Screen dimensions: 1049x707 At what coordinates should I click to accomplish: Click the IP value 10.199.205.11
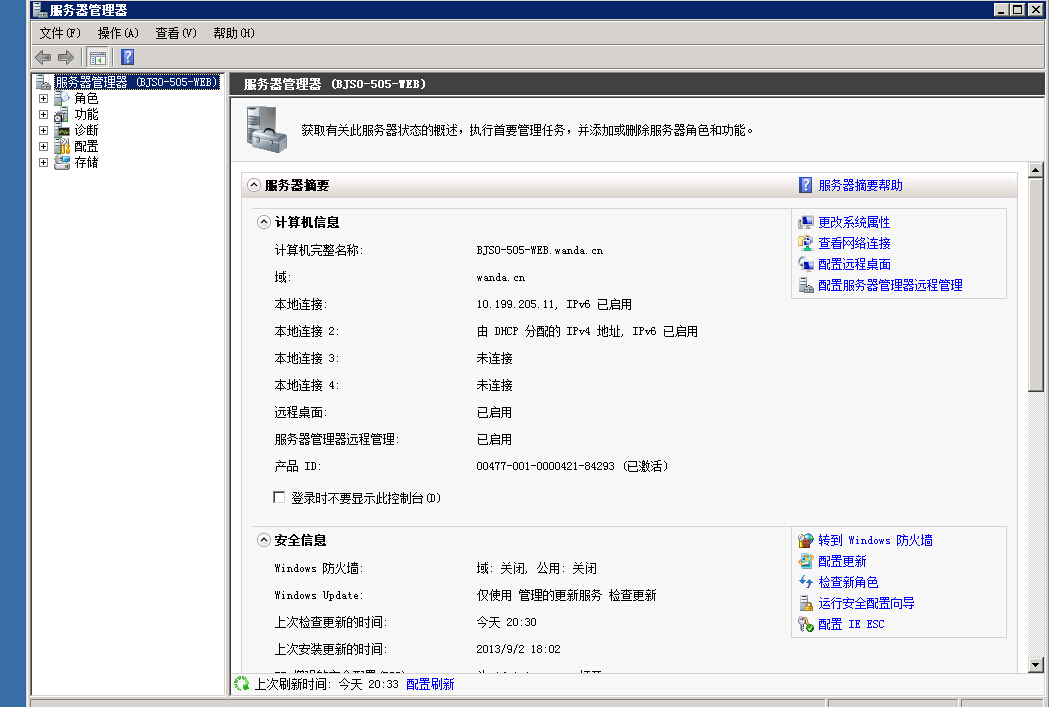pos(516,304)
